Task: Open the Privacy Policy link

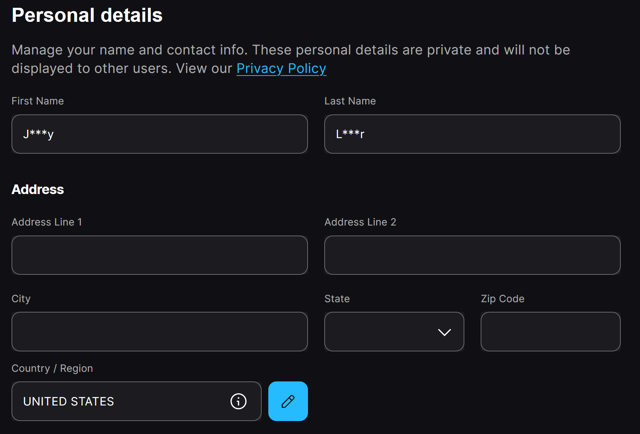Action: point(281,68)
